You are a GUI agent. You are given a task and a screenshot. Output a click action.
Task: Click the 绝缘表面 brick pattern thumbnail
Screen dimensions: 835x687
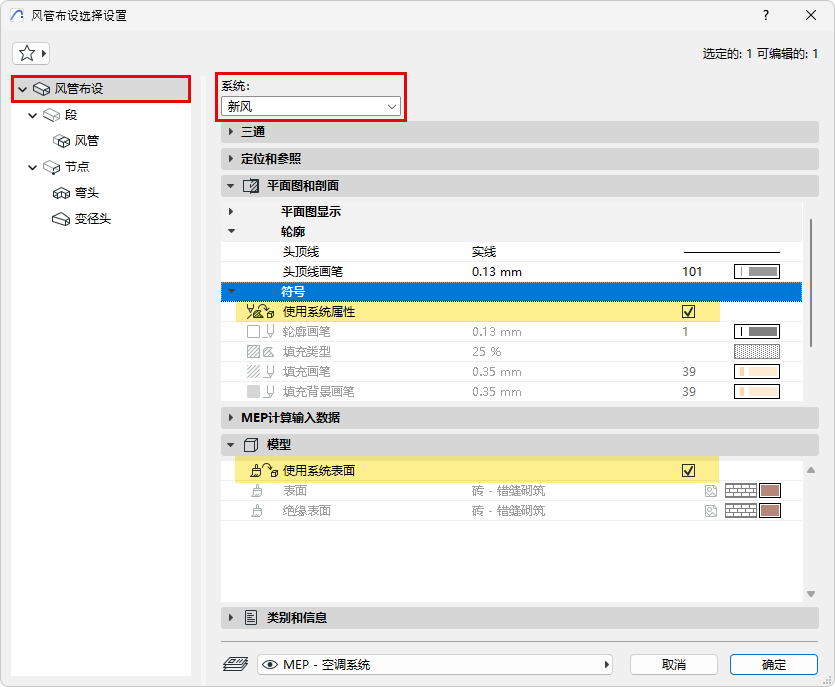[741, 511]
